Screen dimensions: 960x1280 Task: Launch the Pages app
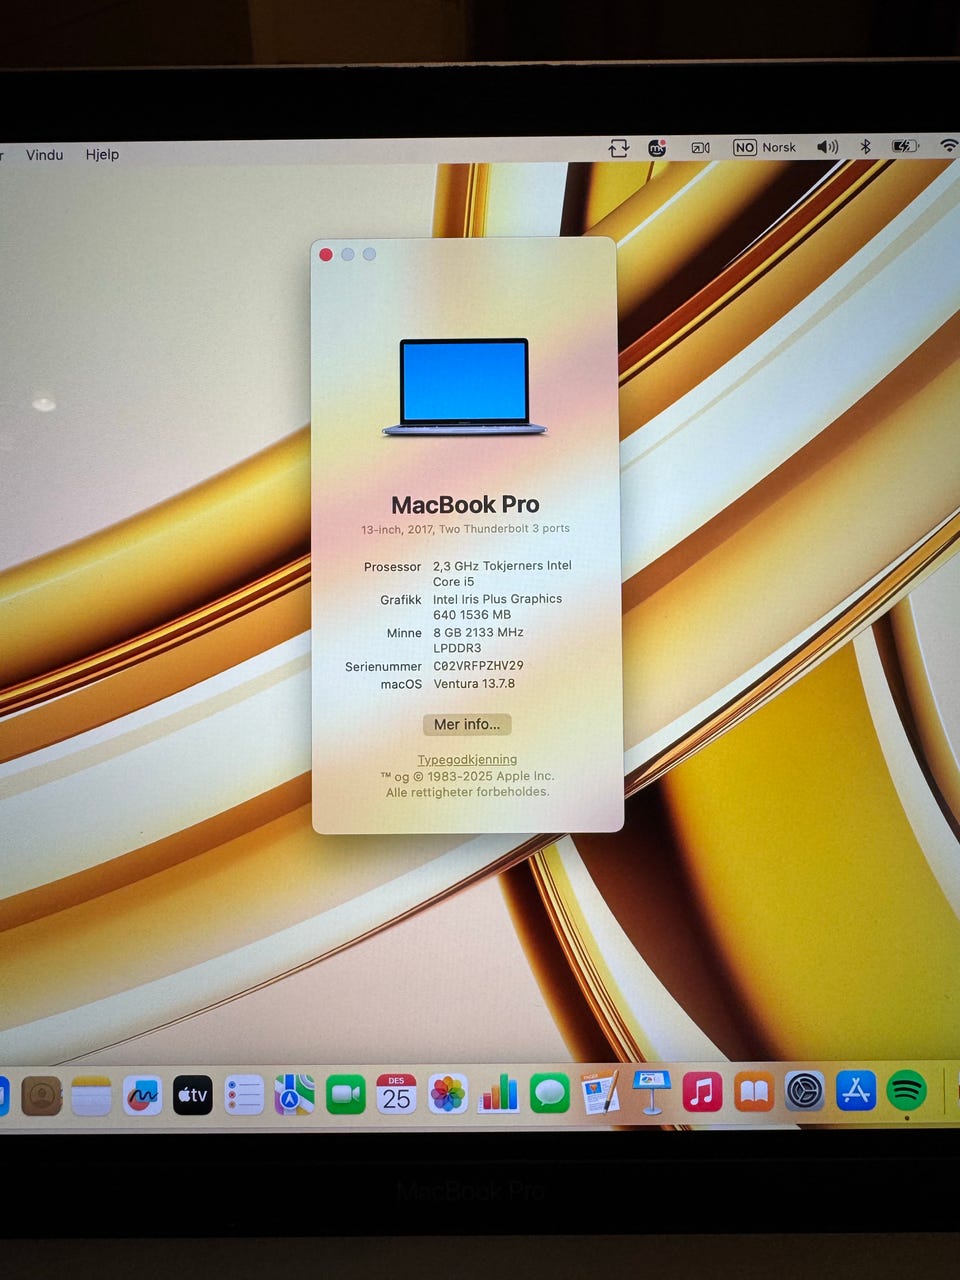[x=600, y=1092]
